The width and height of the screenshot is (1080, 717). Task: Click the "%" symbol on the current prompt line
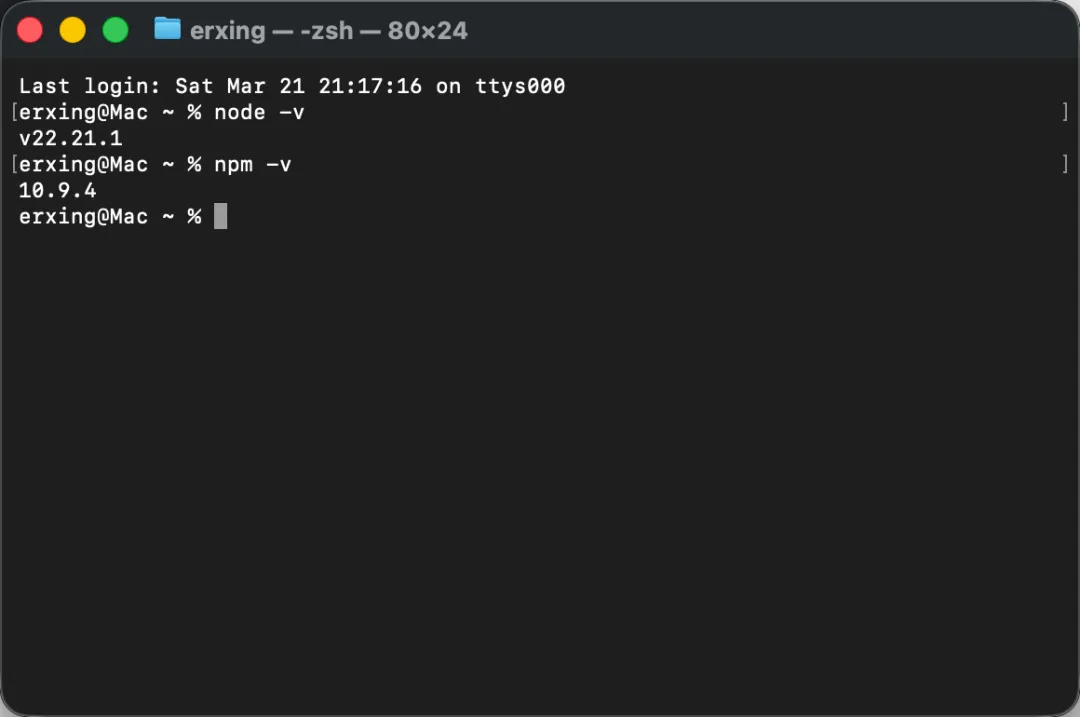(x=194, y=217)
